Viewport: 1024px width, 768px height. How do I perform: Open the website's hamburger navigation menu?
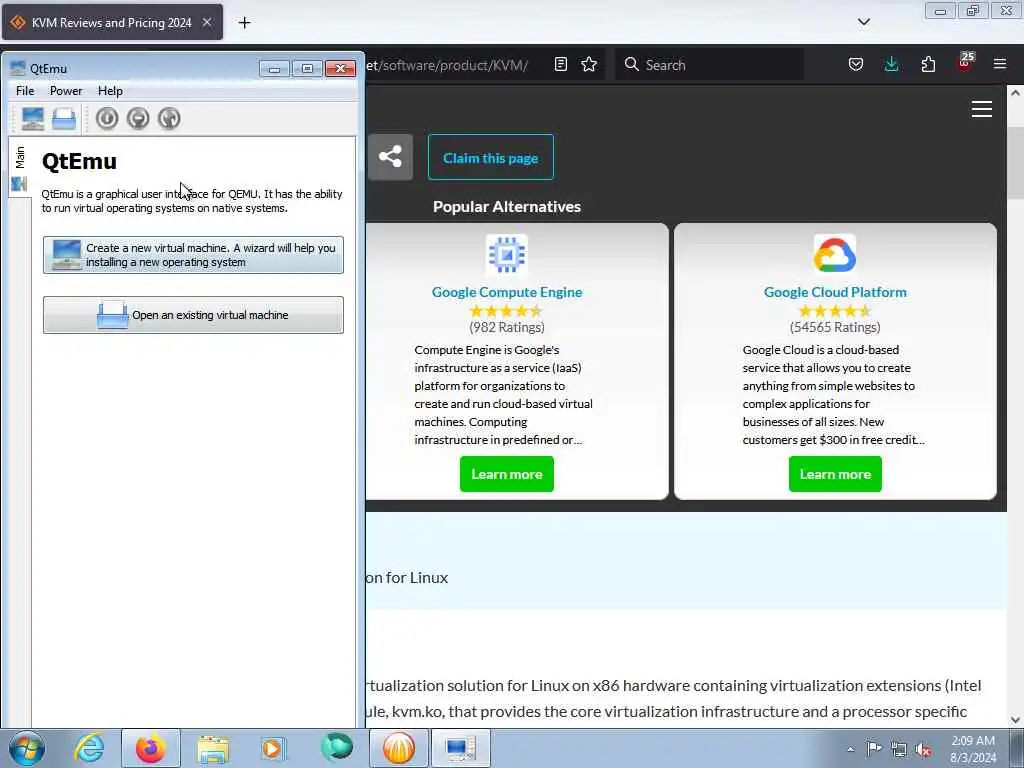(x=982, y=109)
